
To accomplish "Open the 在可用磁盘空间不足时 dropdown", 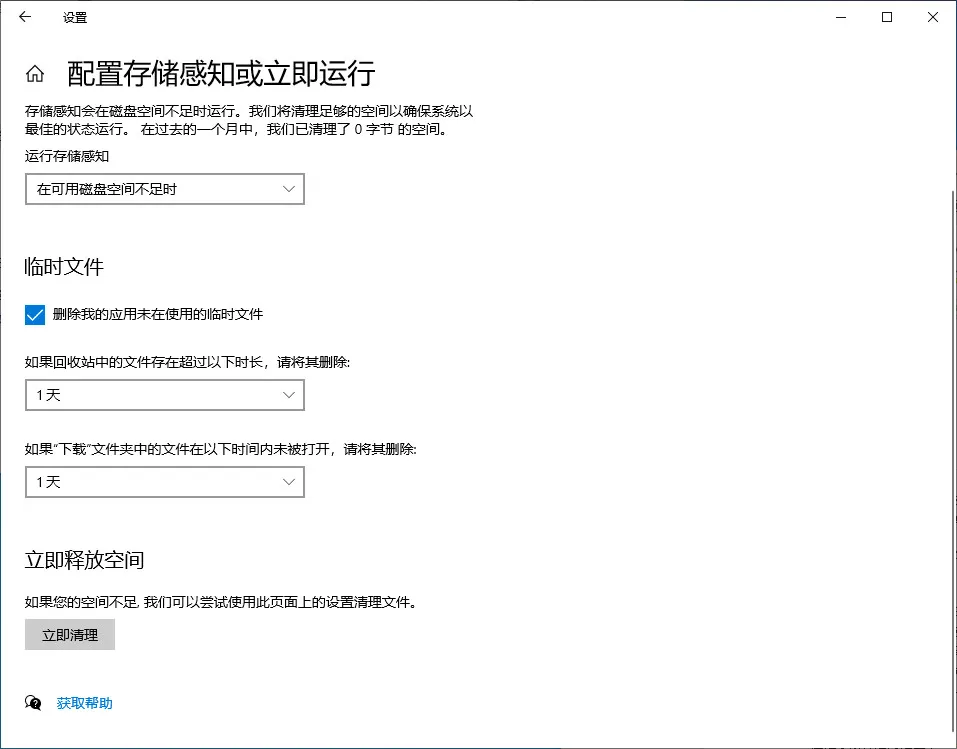I will pyautogui.click(x=164, y=188).
